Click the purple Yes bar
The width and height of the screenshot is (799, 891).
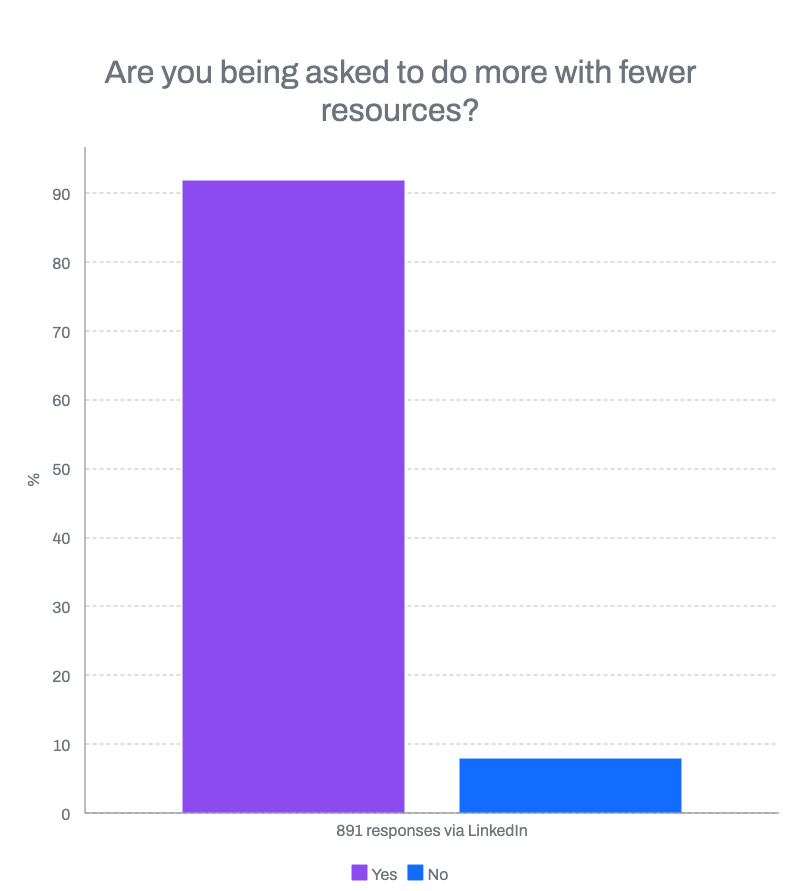[293, 496]
